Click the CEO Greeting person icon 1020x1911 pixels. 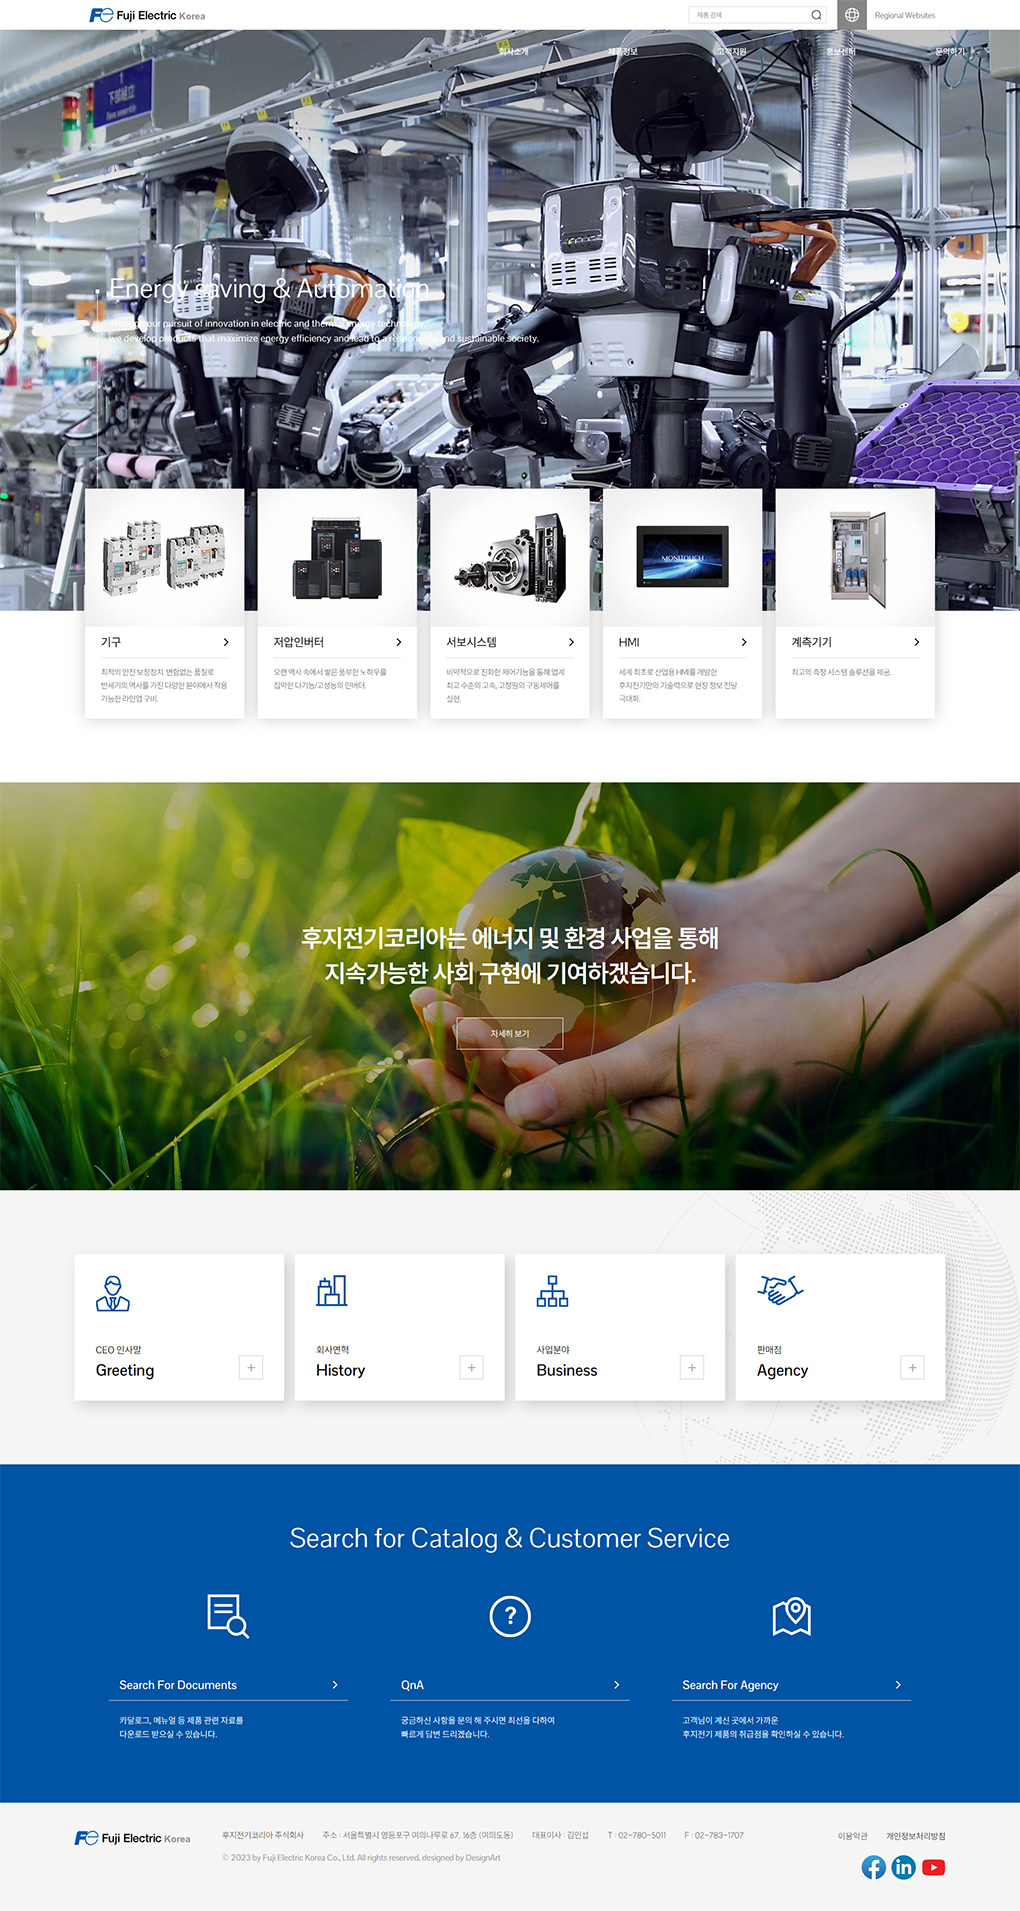point(113,1293)
